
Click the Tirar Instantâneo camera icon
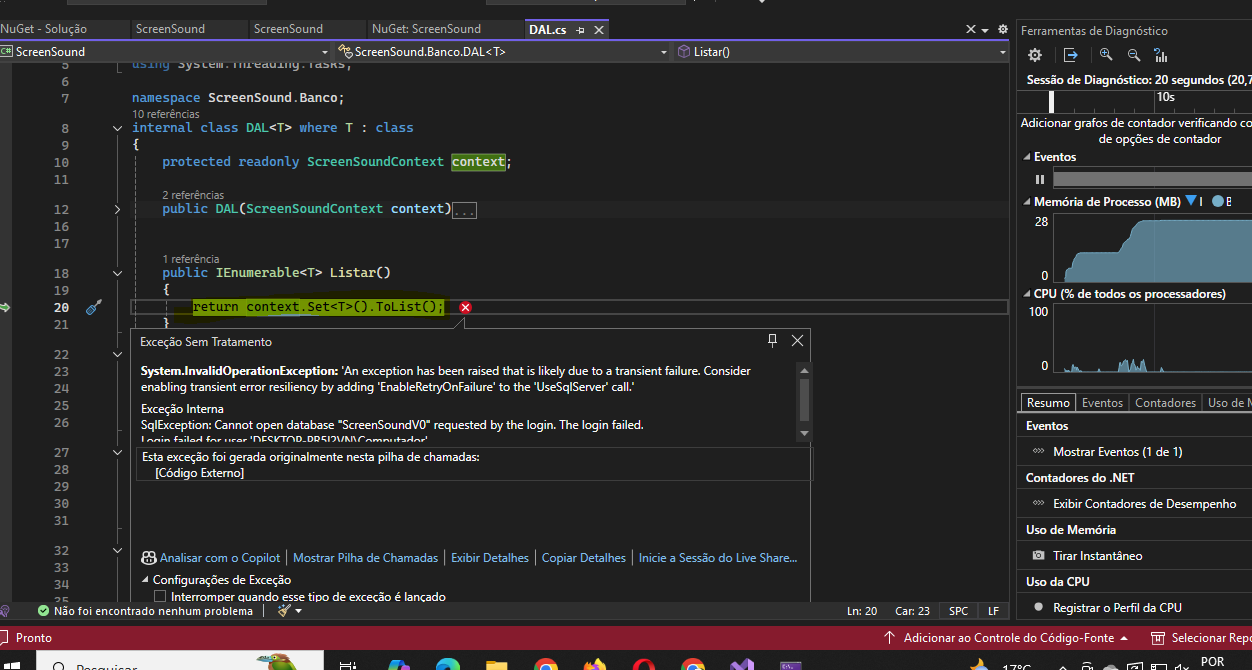click(1038, 555)
